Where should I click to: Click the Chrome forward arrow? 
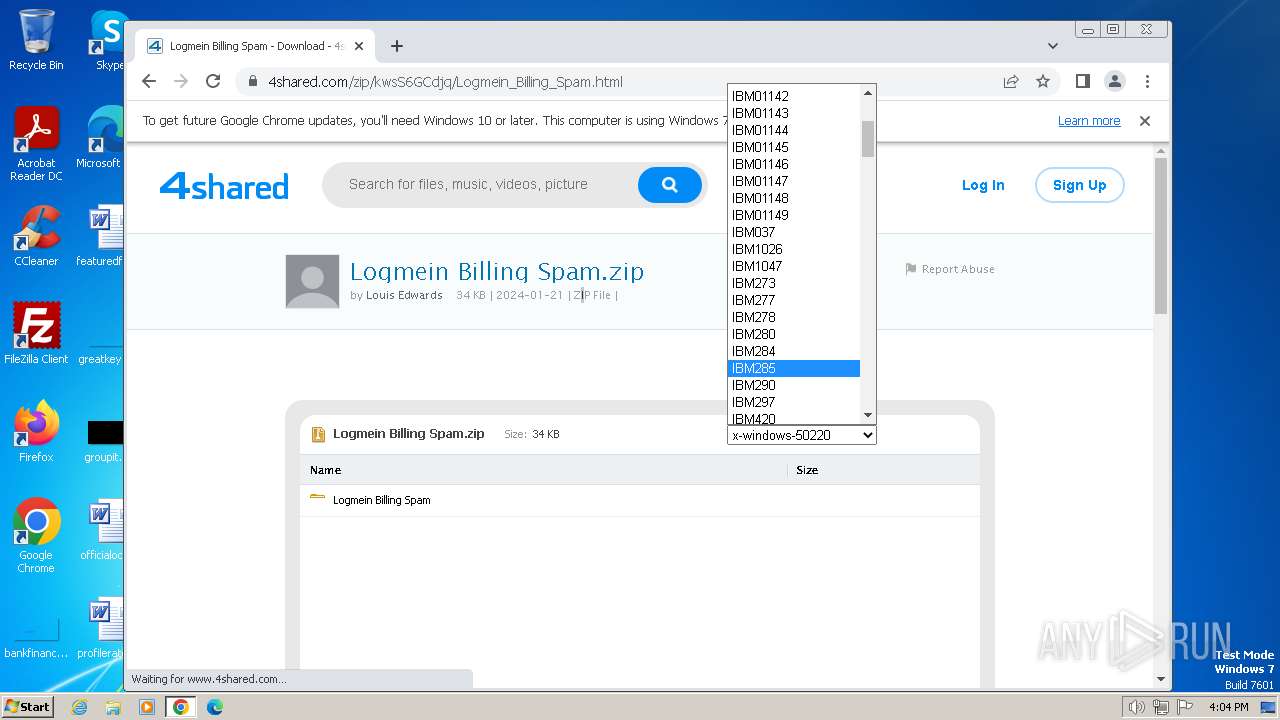pyautogui.click(x=181, y=82)
